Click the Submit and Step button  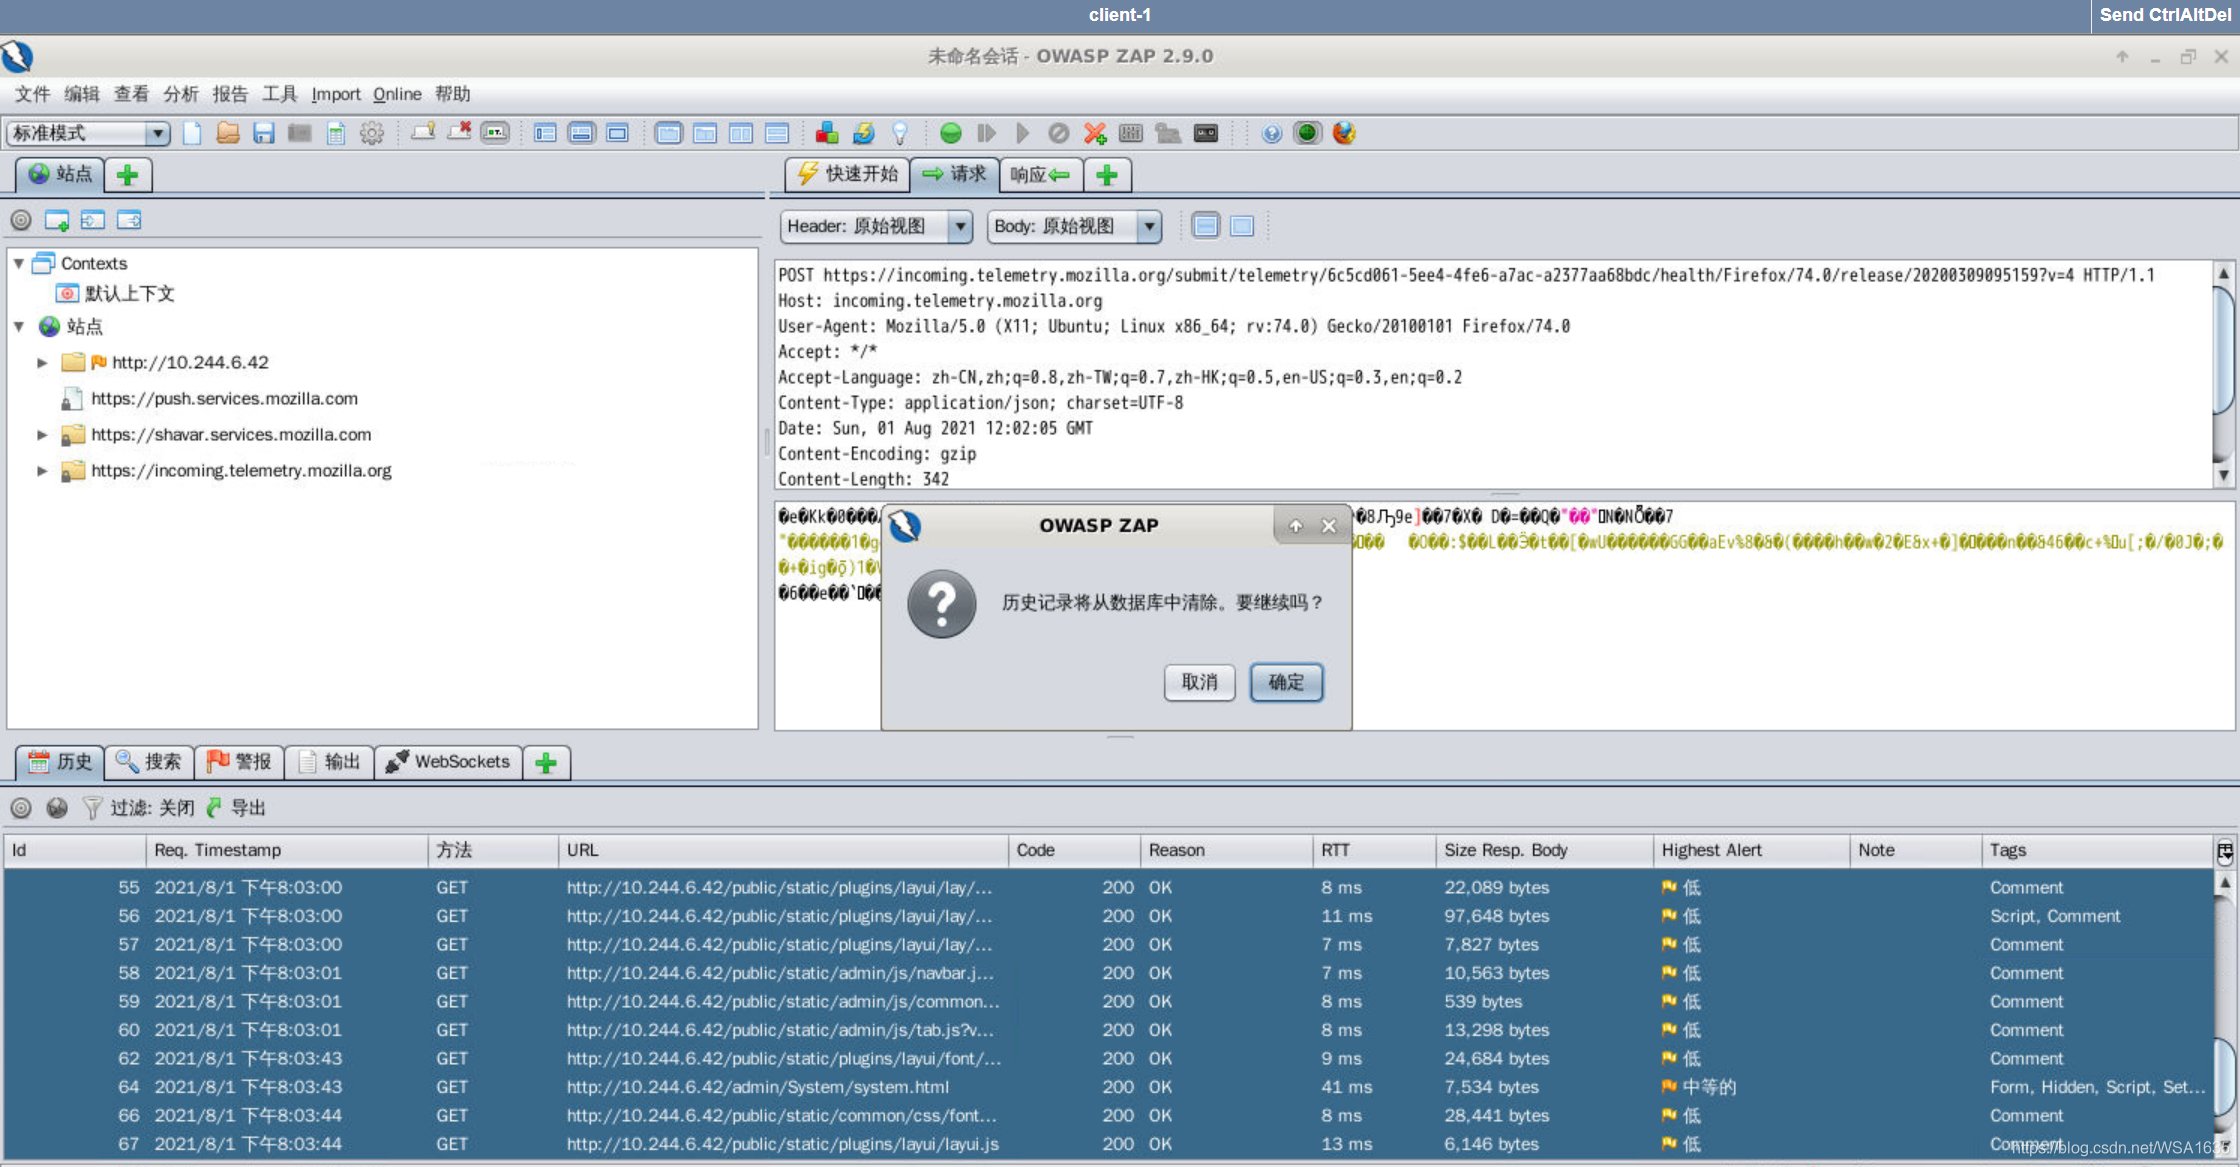pos(986,133)
